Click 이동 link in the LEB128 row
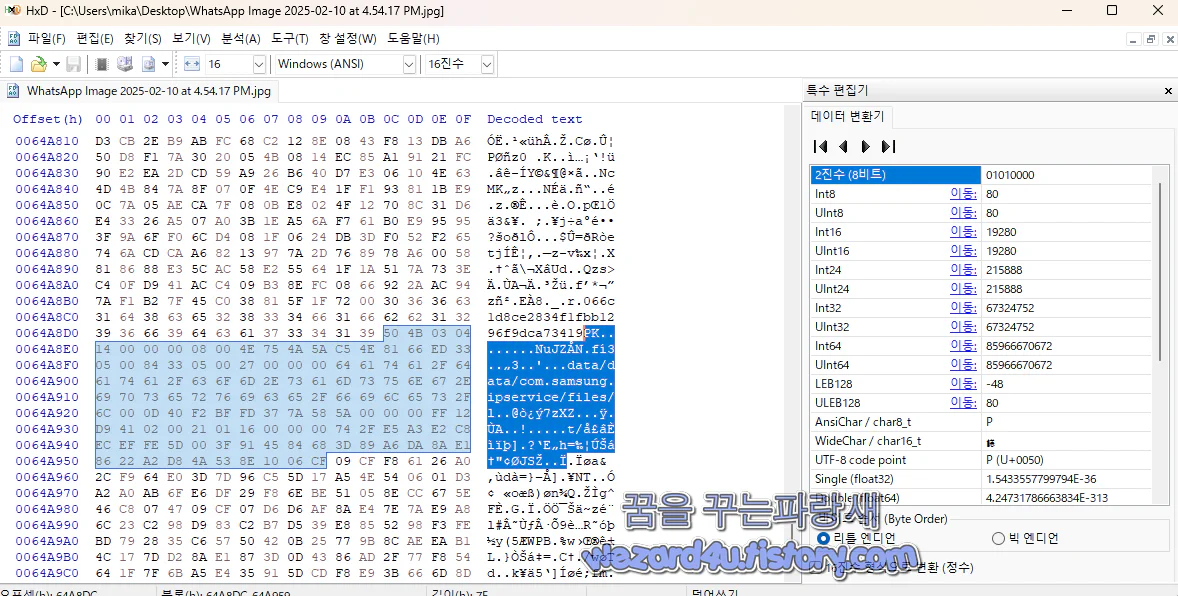Screen dimensions: 1178x596 (964, 383)
